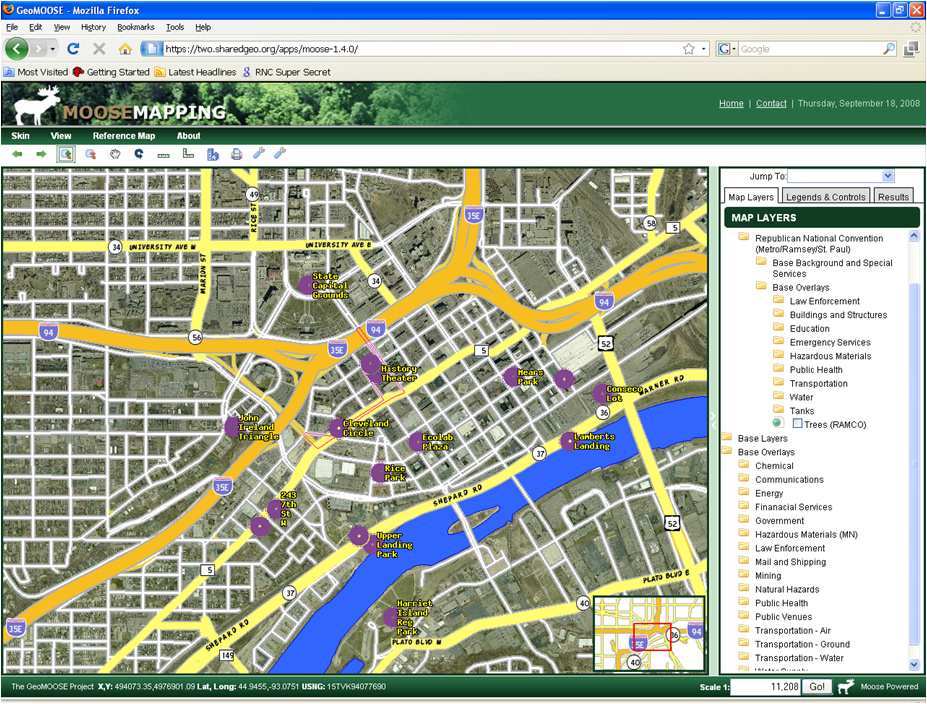Select the Natural Hazards layer group
927x704 pixels.
tap(787, 589)
